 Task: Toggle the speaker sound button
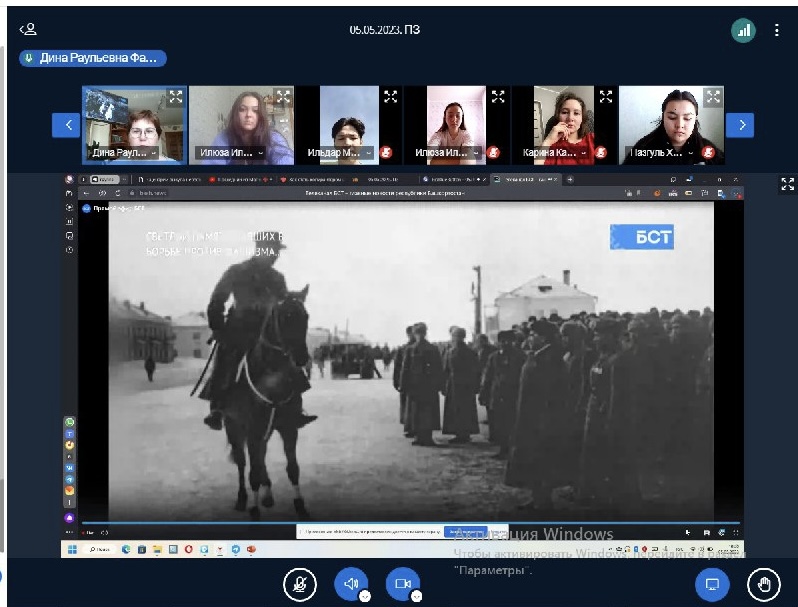[351, 583]
